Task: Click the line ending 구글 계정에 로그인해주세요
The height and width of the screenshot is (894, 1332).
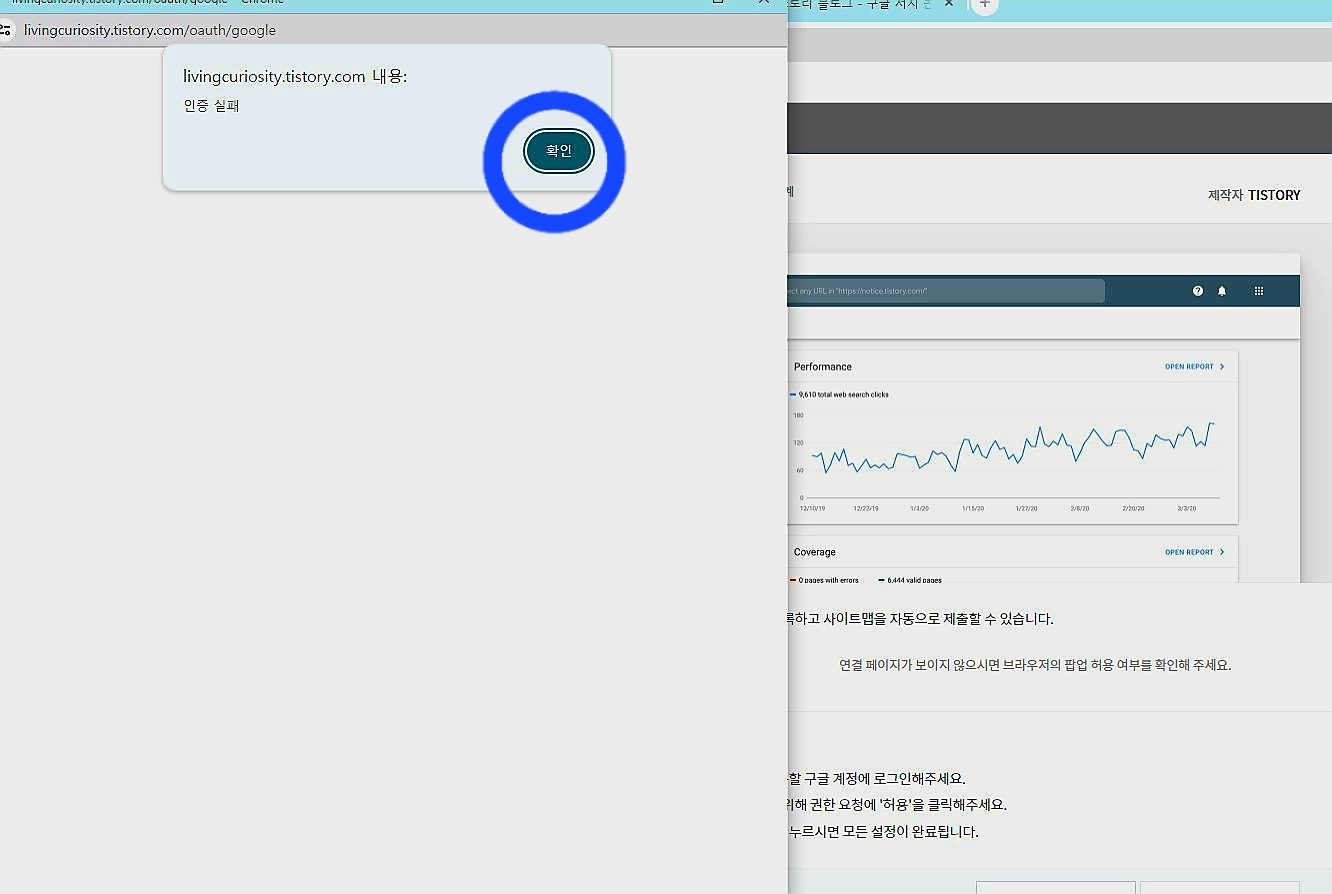Action: tap(877, 778)
